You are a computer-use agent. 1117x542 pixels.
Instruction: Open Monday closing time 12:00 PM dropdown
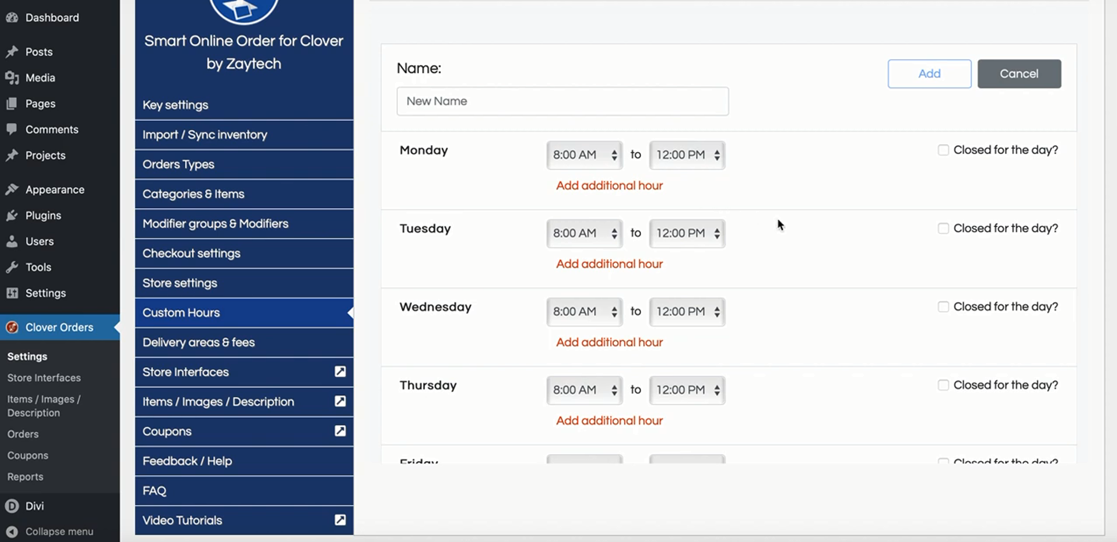687,155
